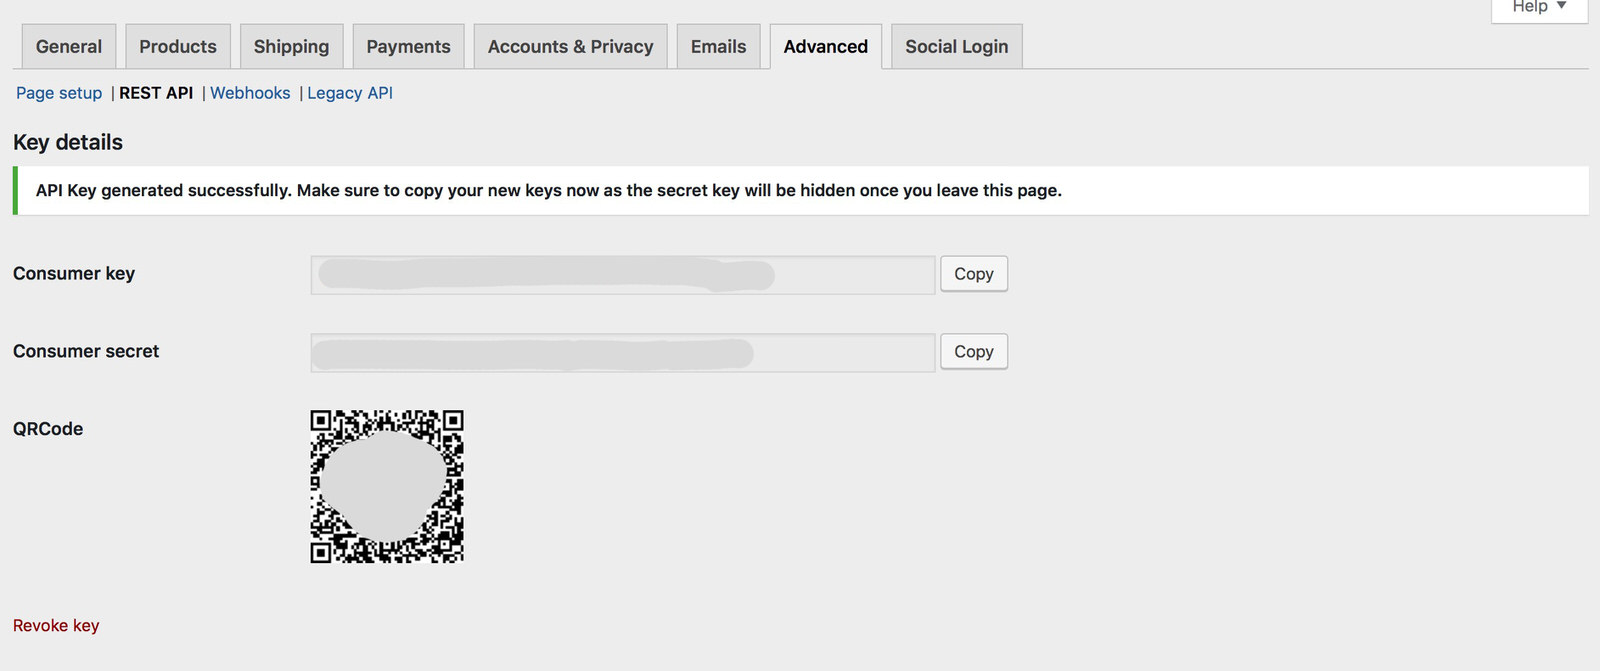Navigate to the Page setup section
1600x671 pixels.
[x=59, y=93]
